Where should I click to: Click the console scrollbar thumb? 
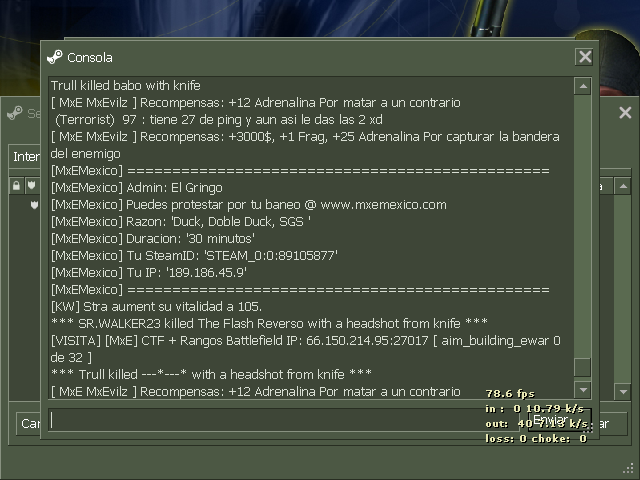[583, 367]
